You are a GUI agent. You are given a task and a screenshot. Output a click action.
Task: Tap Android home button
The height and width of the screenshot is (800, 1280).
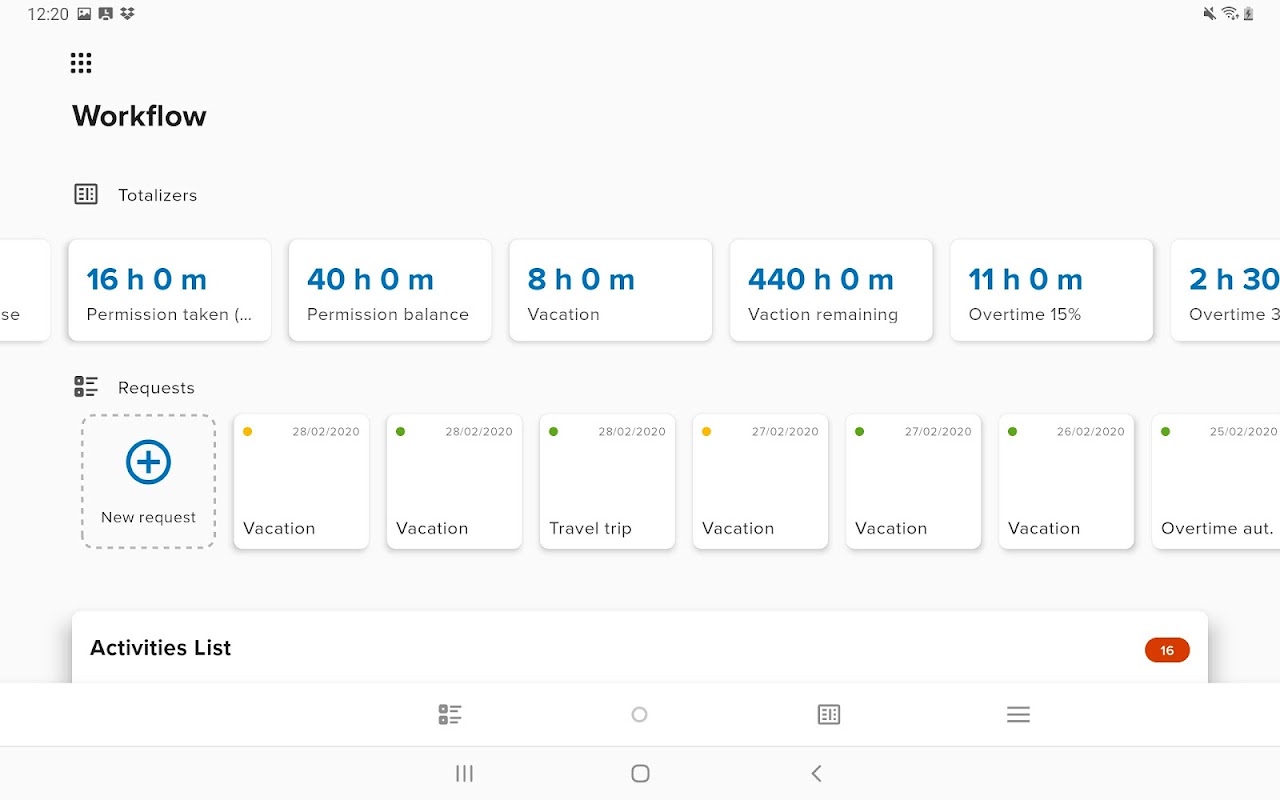coord(641,773)
